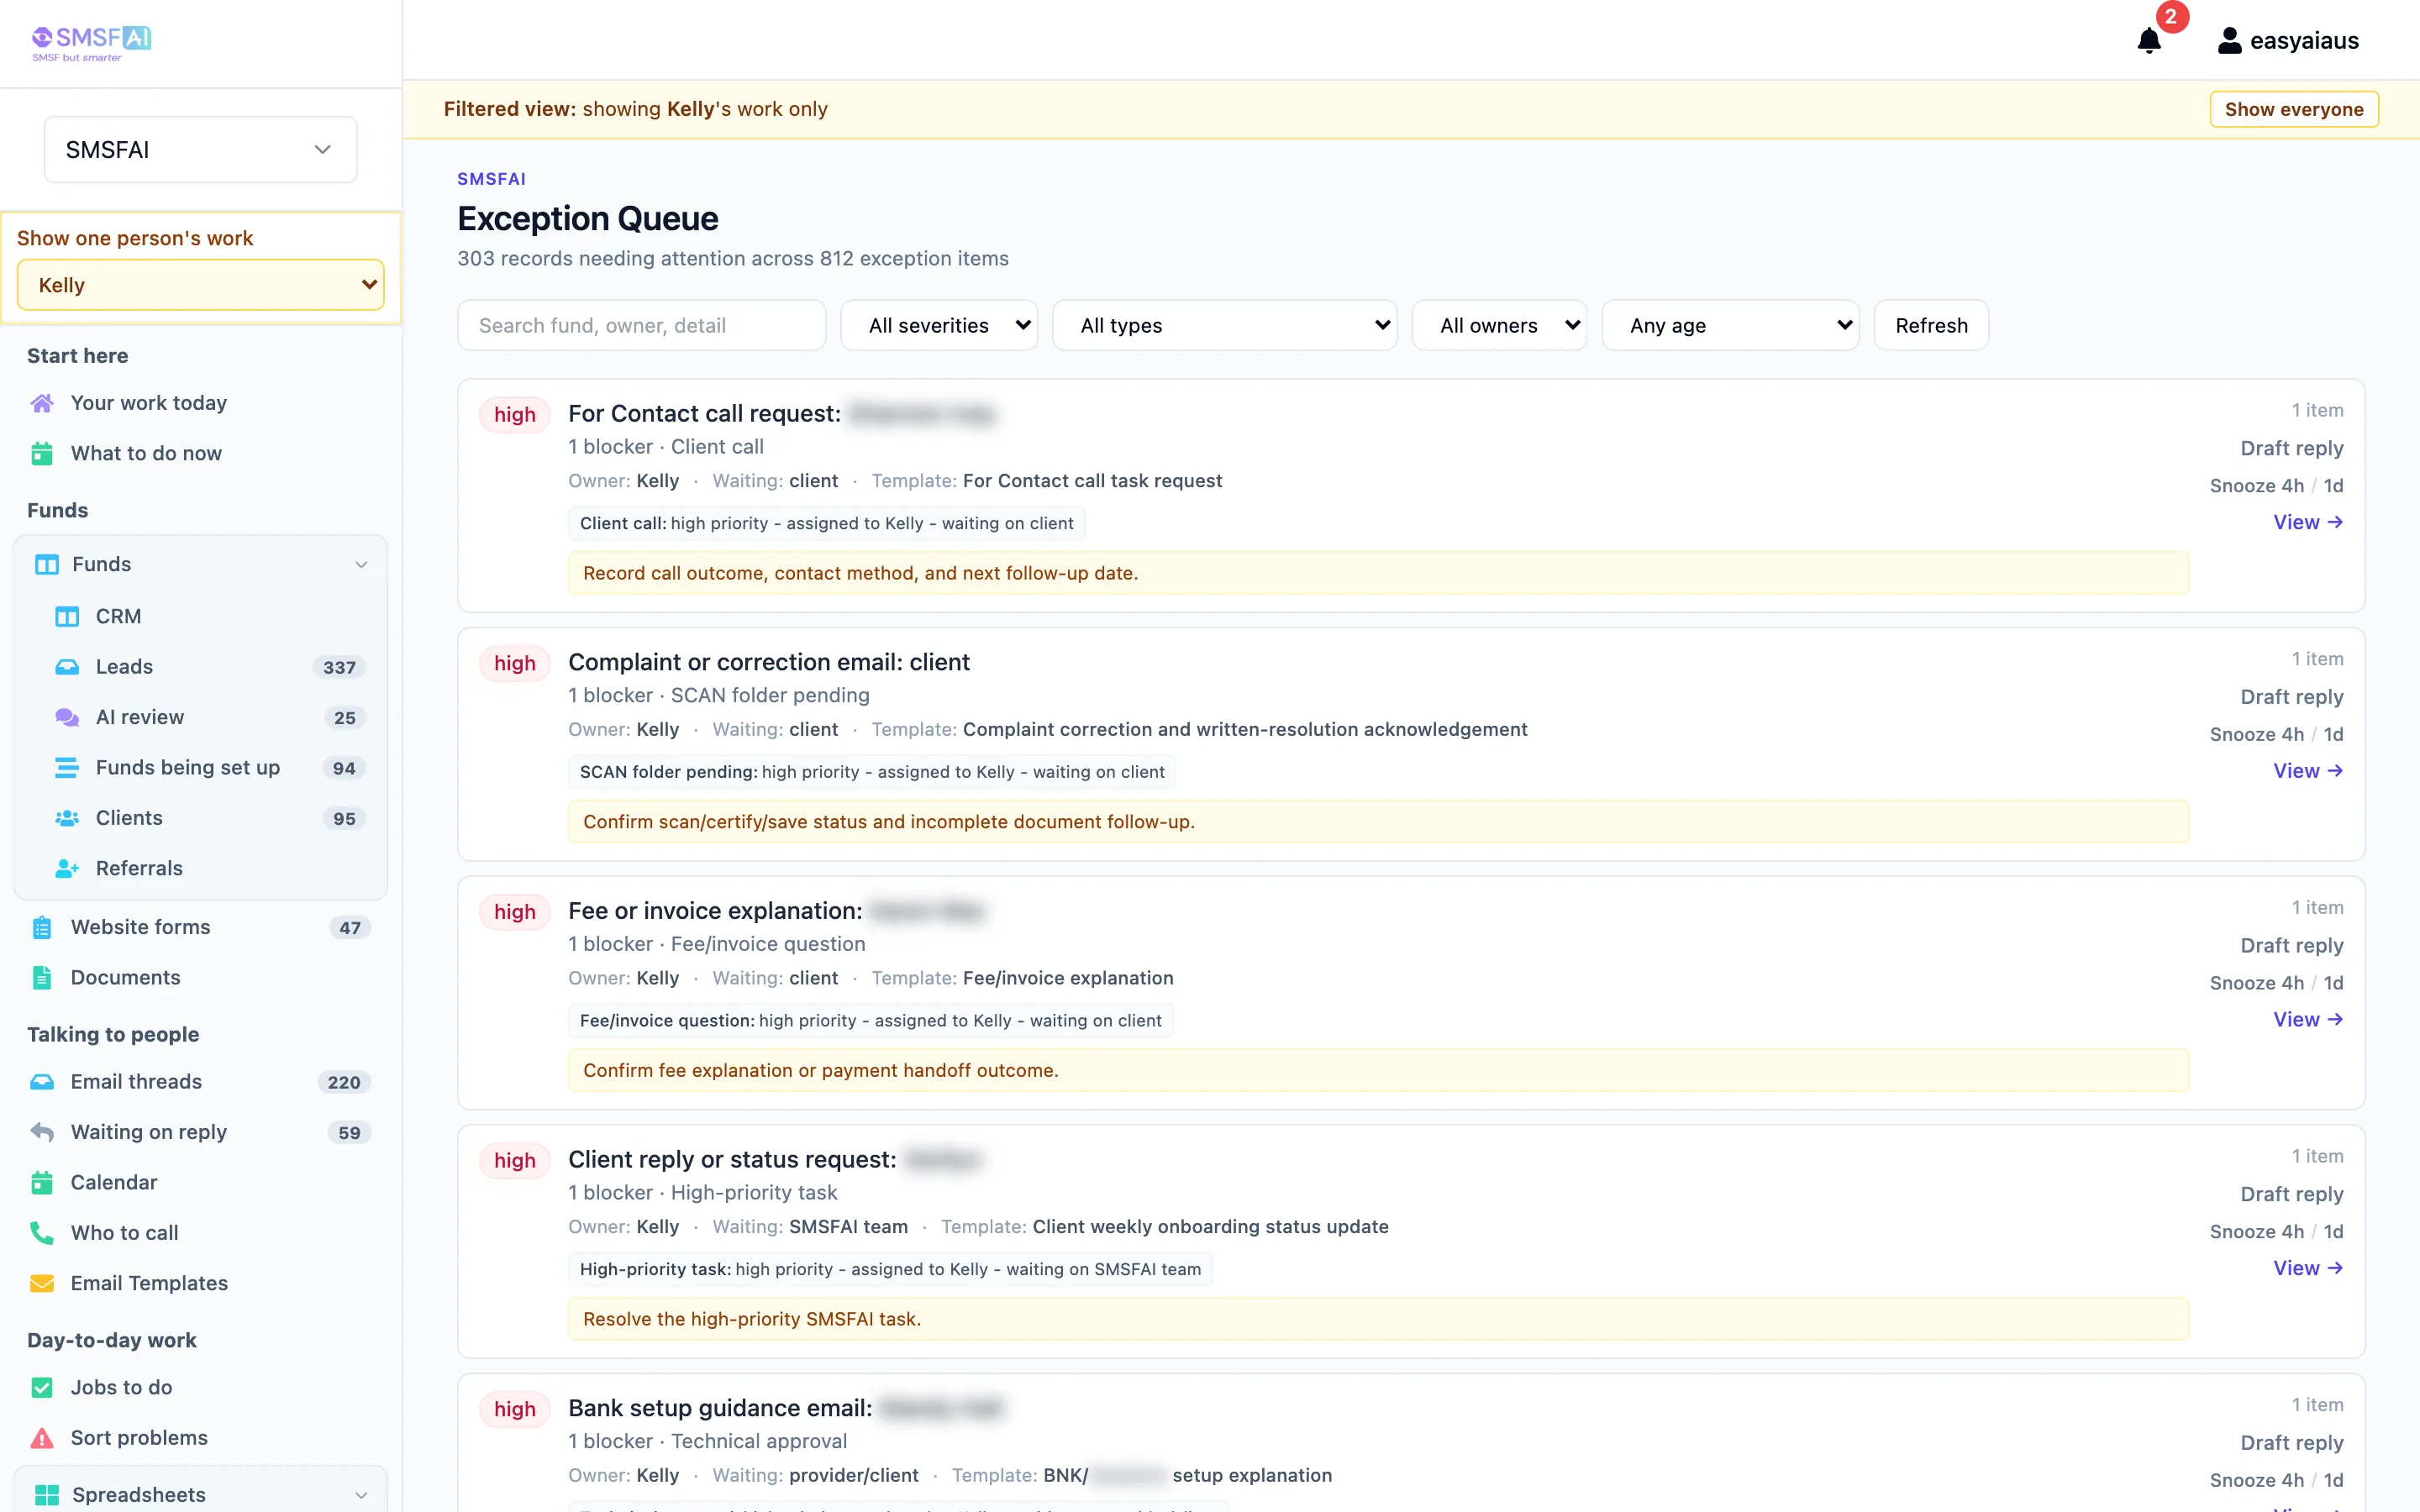2420x1512 pixels.
Task: Click the Jobs to do checkmark icon
Action: [x=42, y=1388]
